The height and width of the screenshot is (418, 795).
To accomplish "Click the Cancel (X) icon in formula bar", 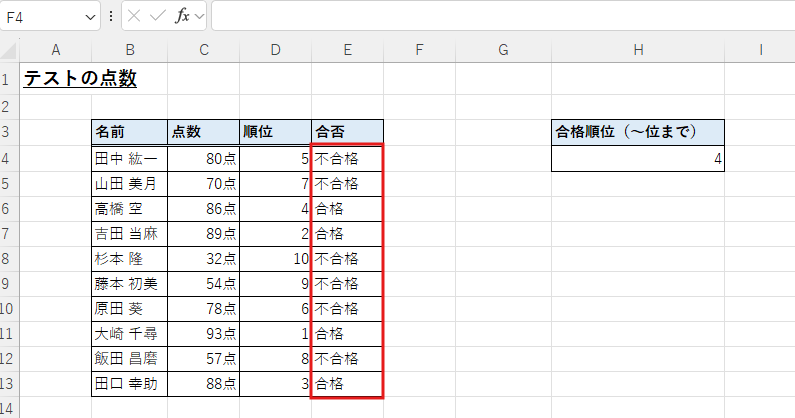I will tap(135, 17).
